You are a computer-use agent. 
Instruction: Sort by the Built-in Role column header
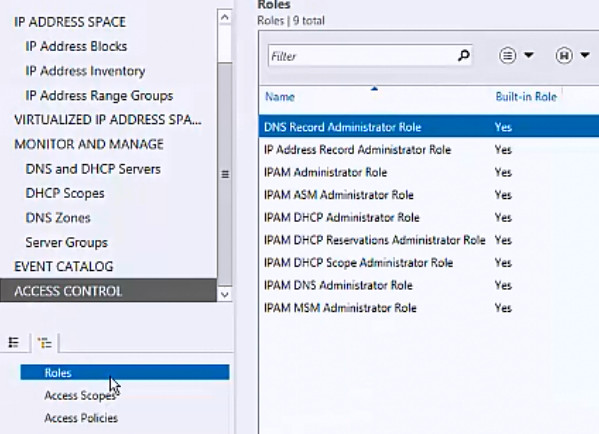(526, 97)
